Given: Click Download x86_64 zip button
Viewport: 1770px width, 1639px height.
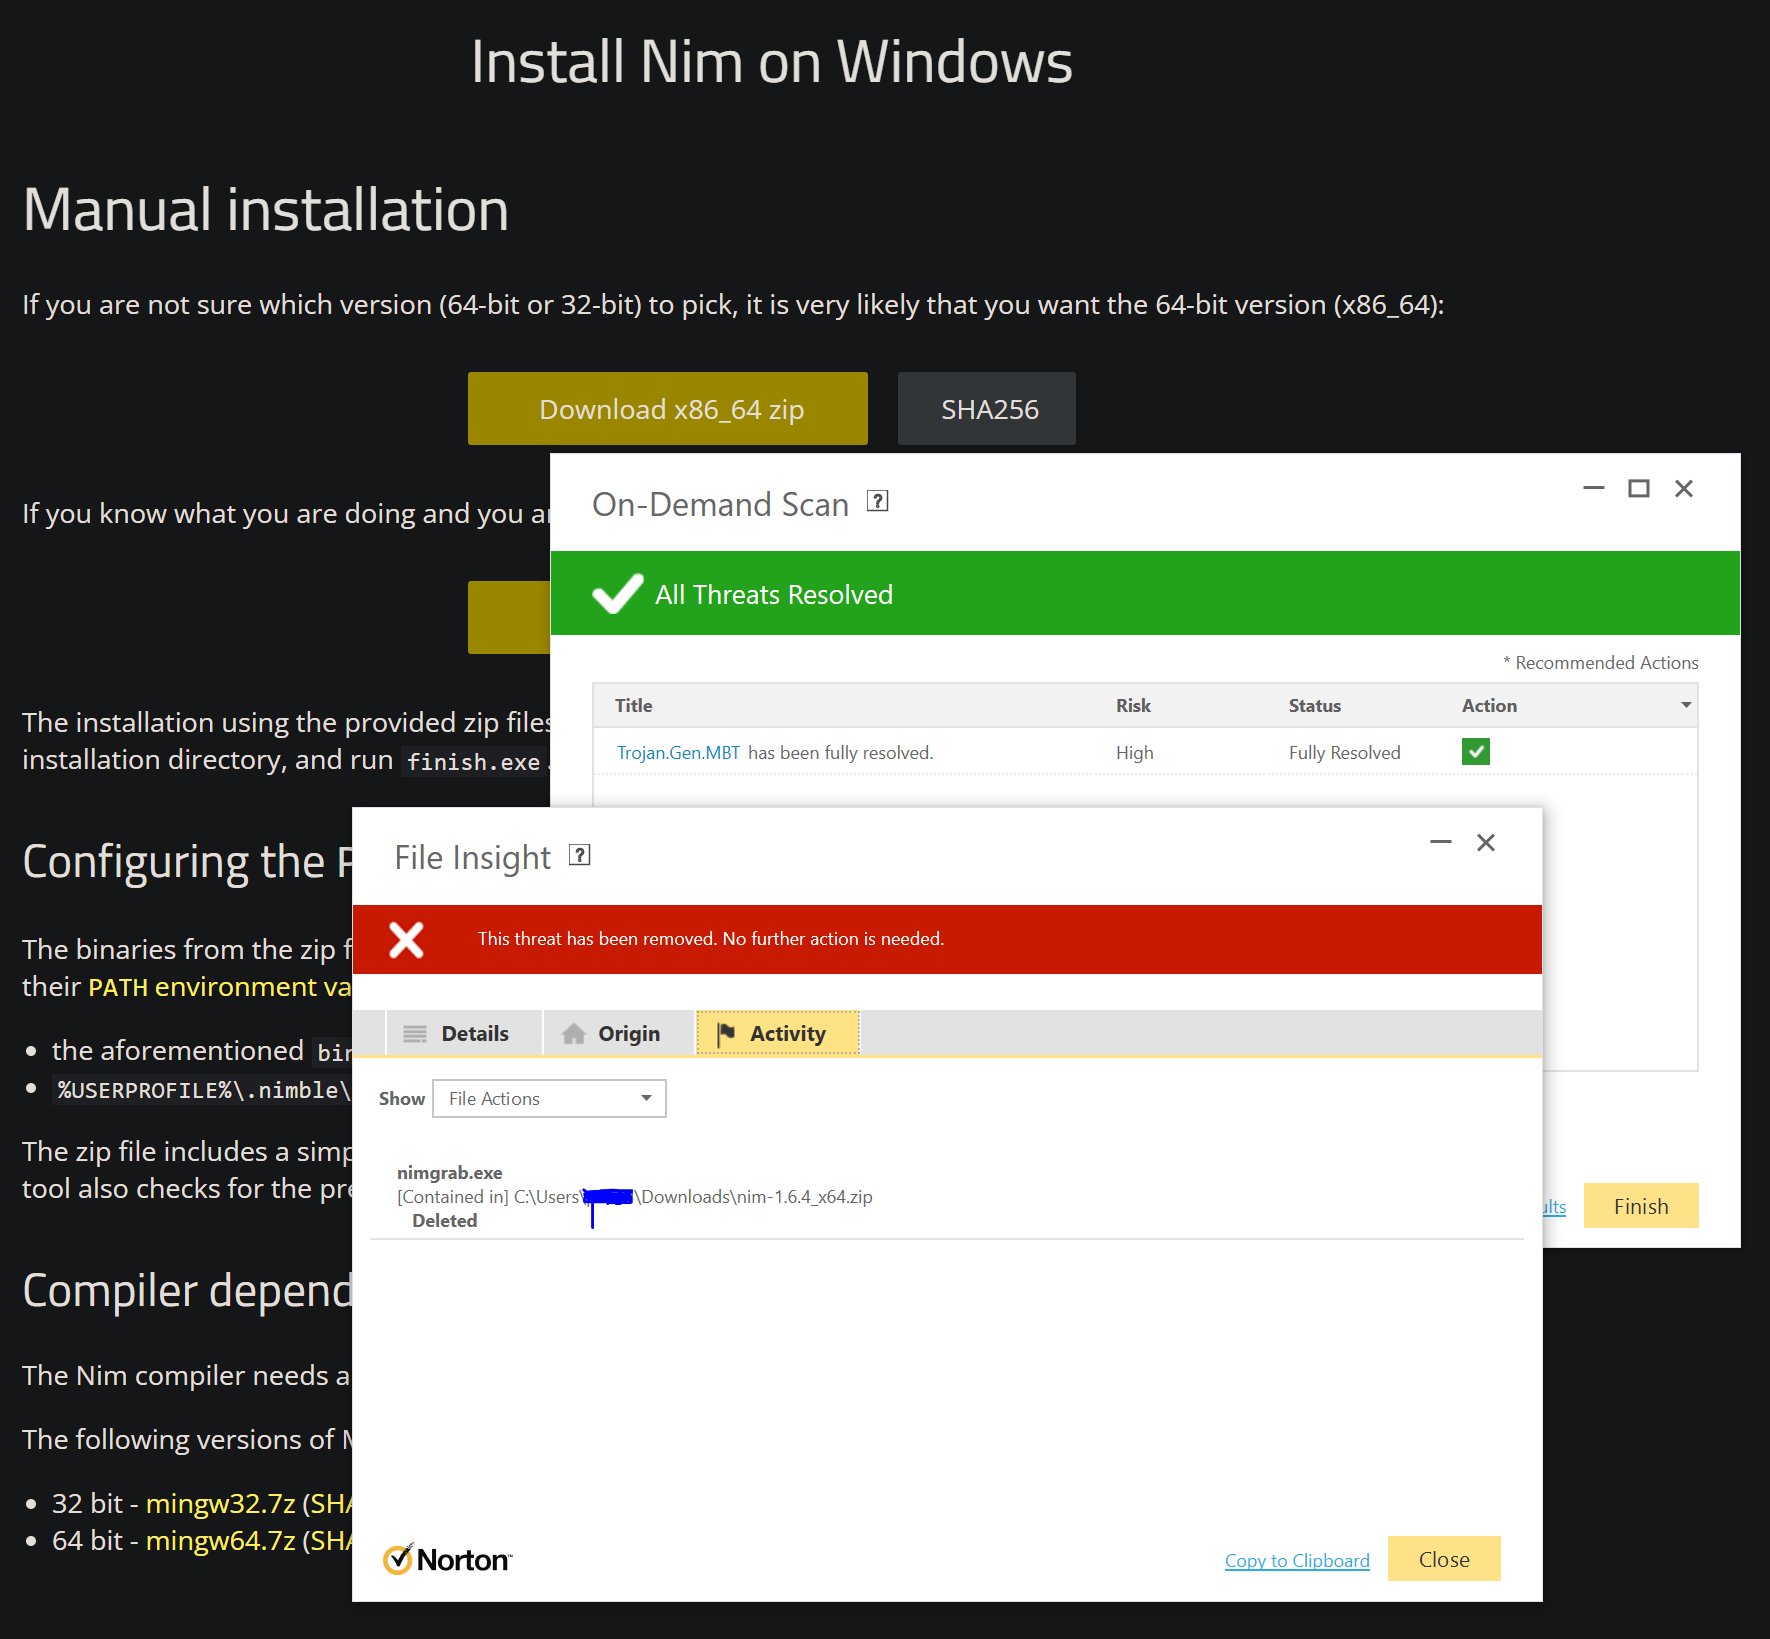Looking at the screenshot, I should coord(667,409).
